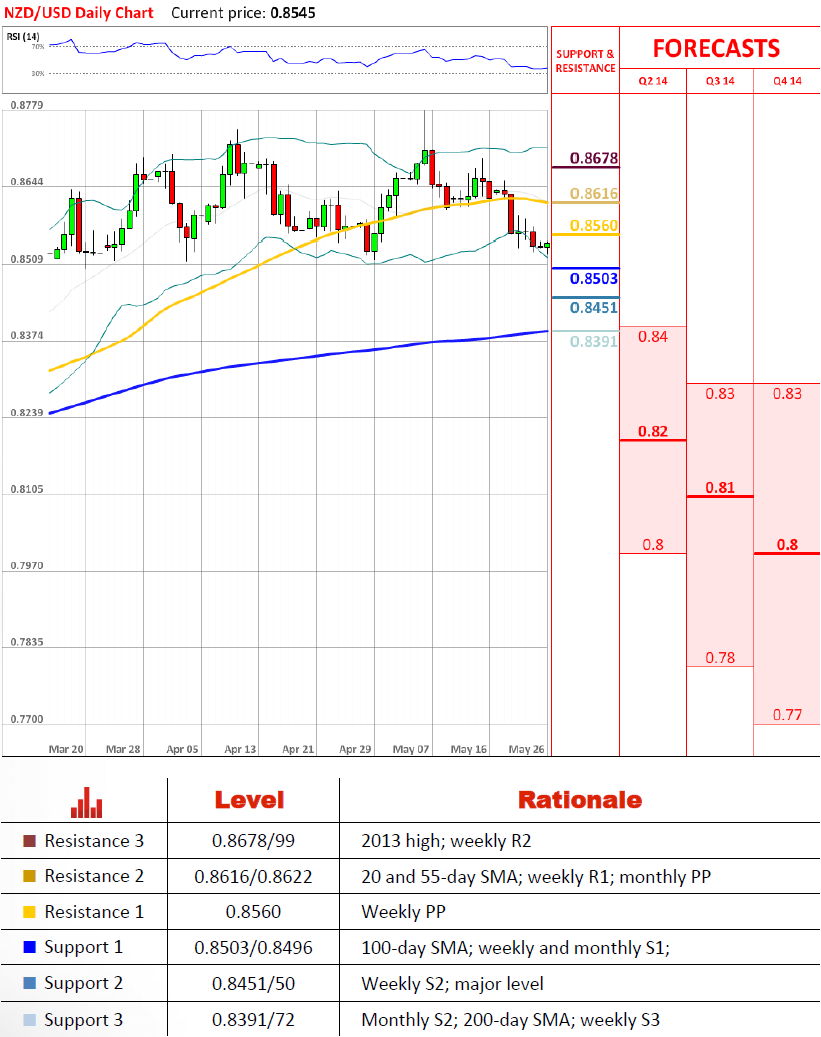Image resolution: width=821 pixels, height=1037 pixels.
Task: Select the Q3 14 forecast column header
Action: tap(720, 81)
